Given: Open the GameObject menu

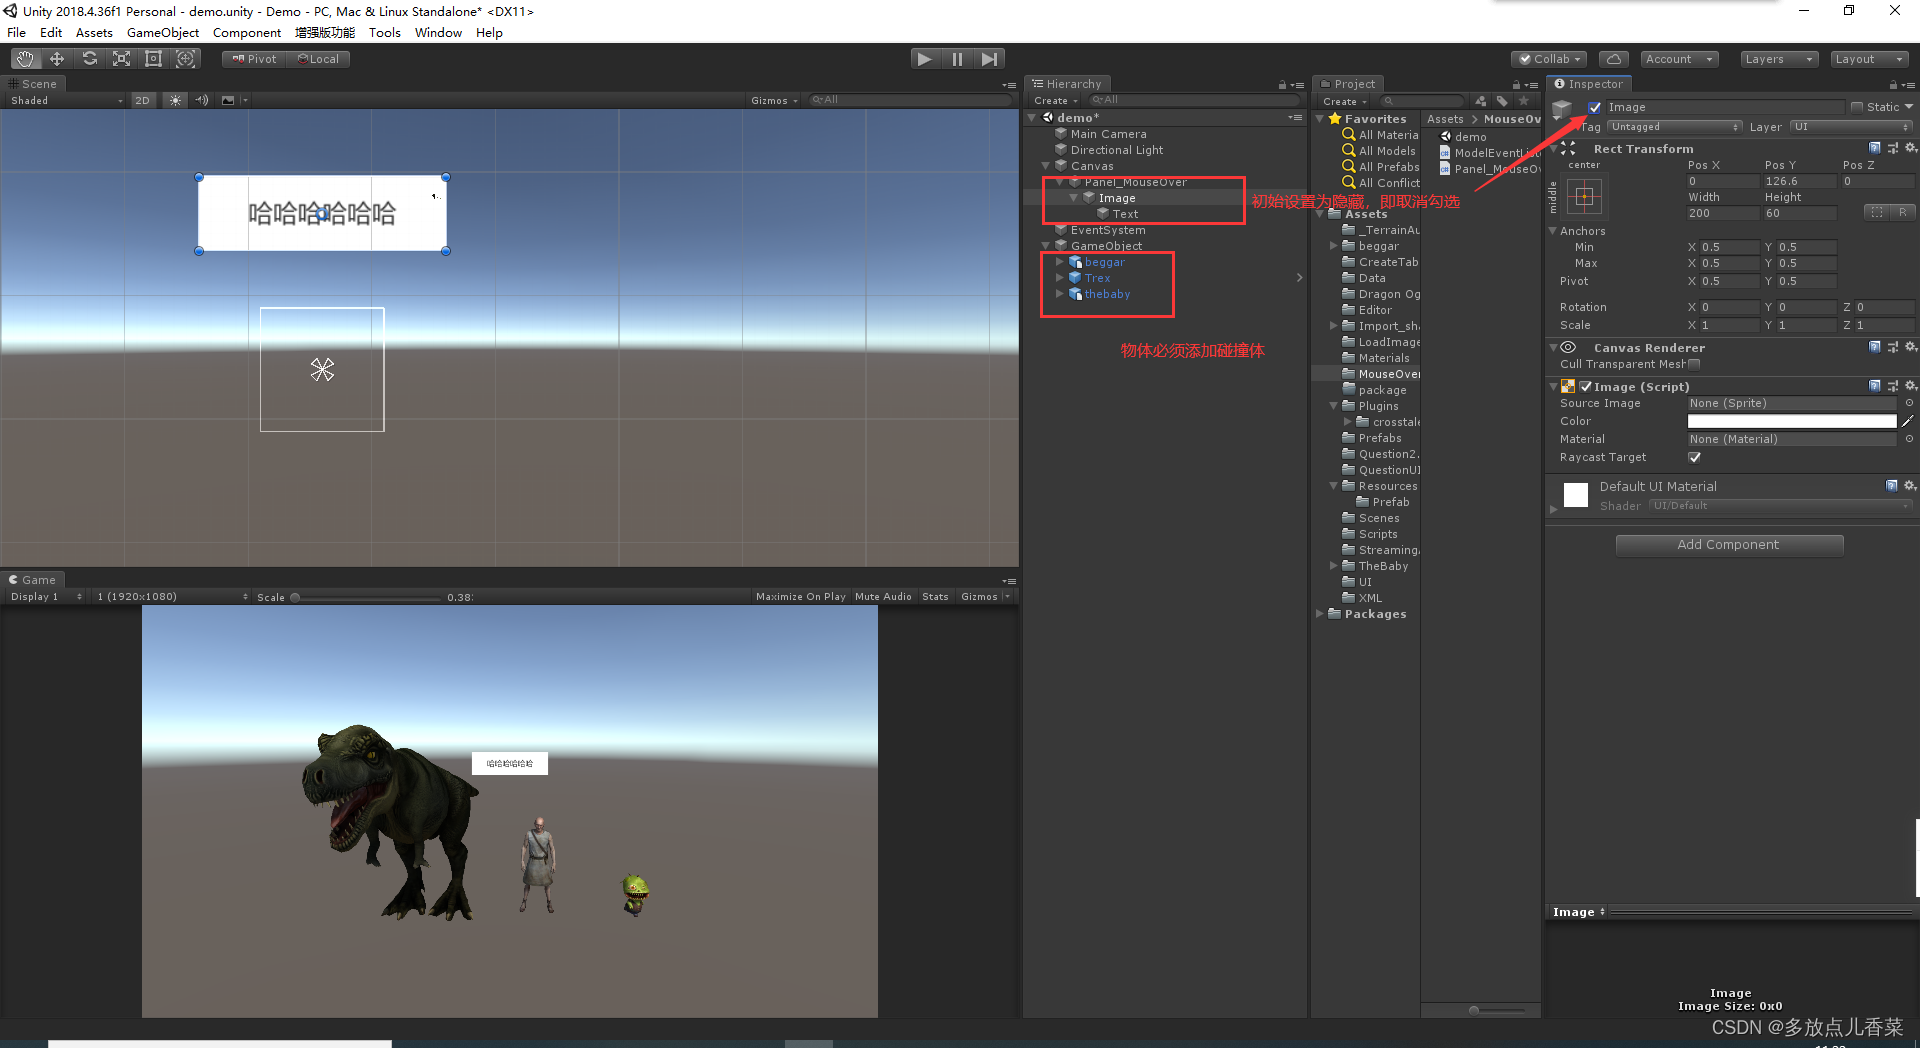Looking at the screenshot, I should pos(163,33).
